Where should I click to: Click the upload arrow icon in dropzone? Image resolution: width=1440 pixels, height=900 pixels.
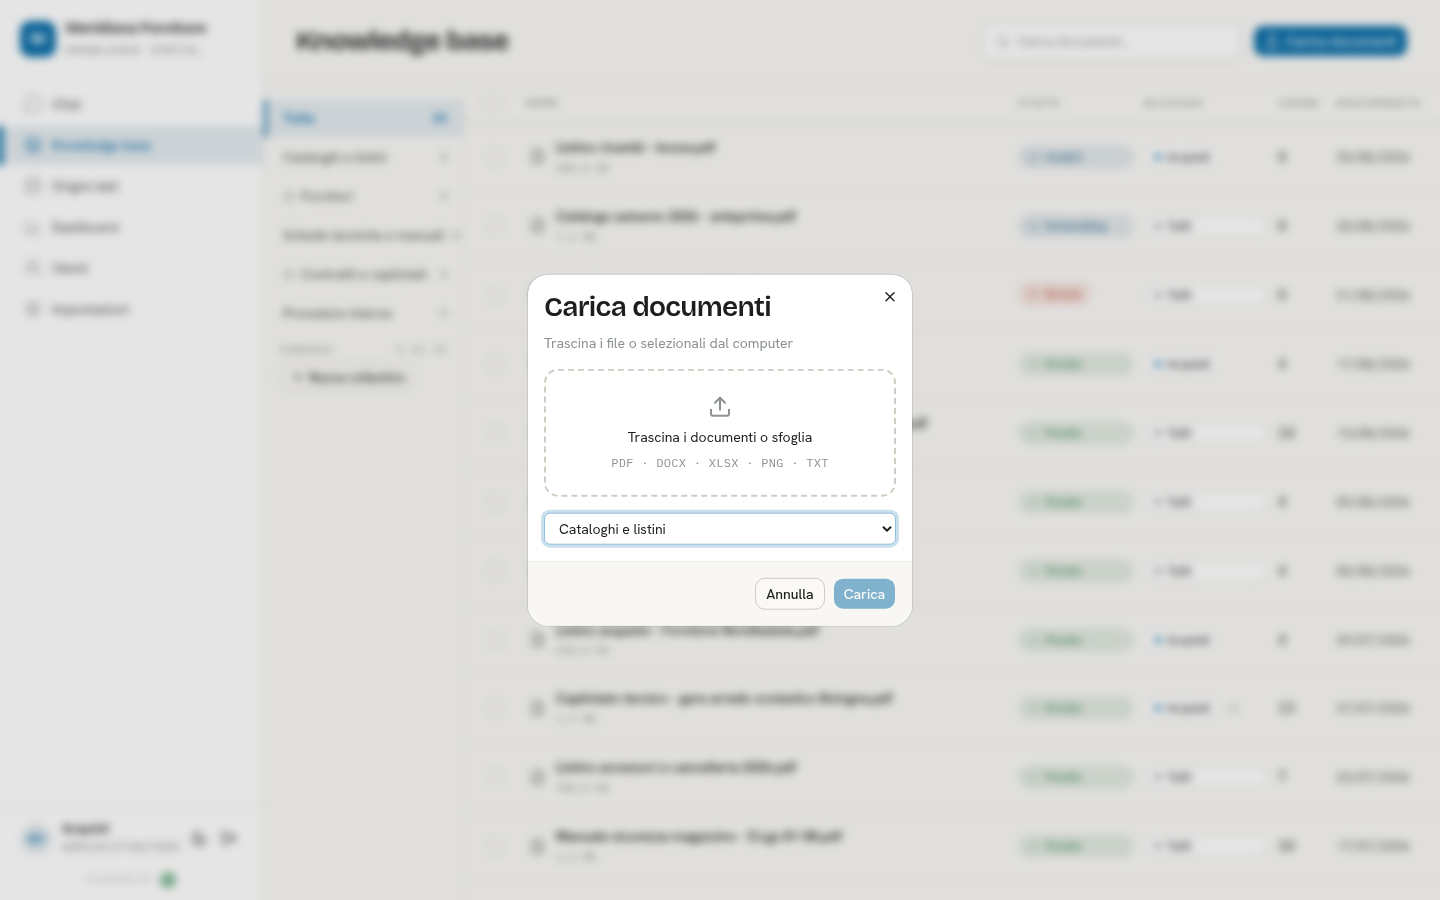720,407
